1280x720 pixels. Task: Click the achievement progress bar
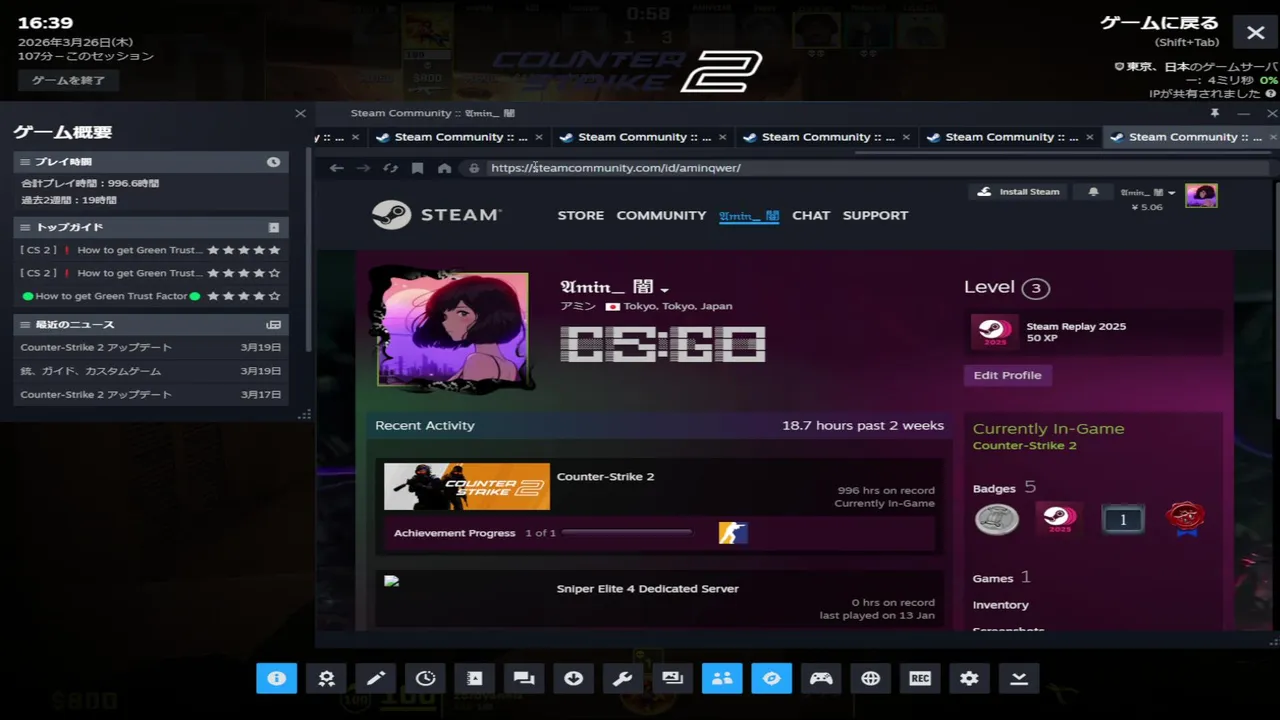(x=626, y=533)
